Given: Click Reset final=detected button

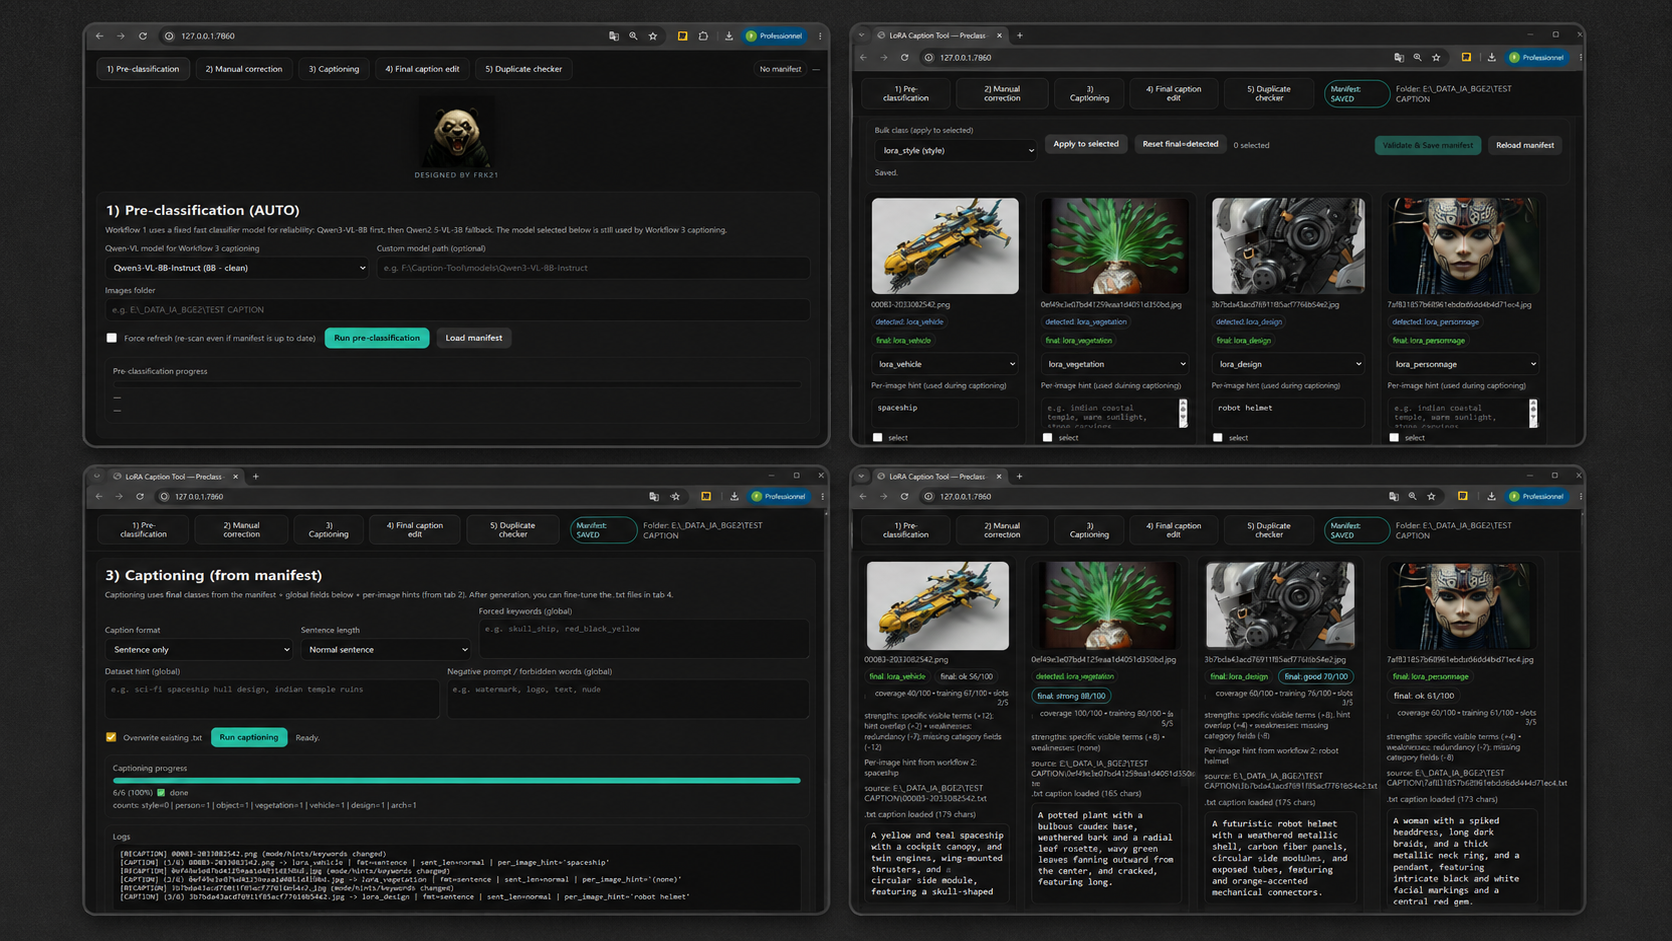Looking at the screenshot, I should [1180, 144].
